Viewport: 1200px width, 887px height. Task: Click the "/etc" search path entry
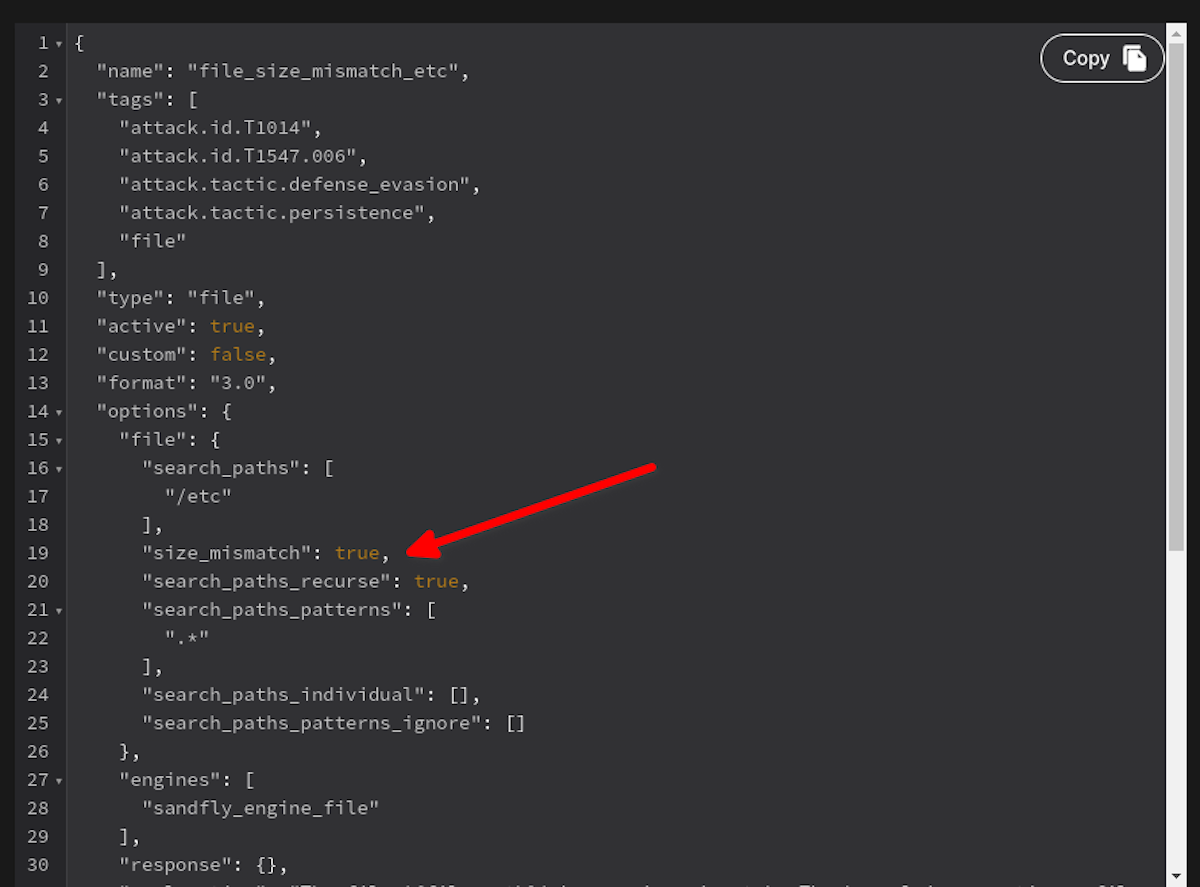[x=197, y=496]
